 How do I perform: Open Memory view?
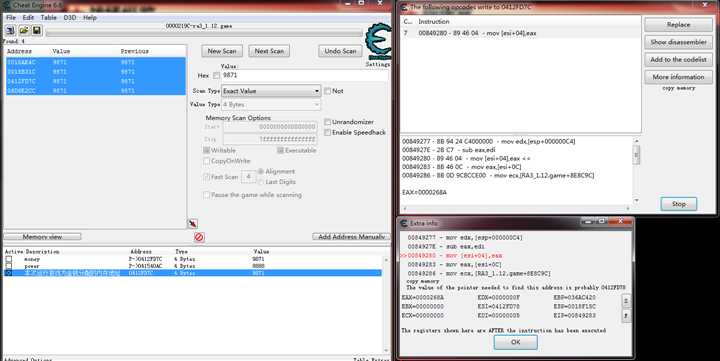[42, 237]
